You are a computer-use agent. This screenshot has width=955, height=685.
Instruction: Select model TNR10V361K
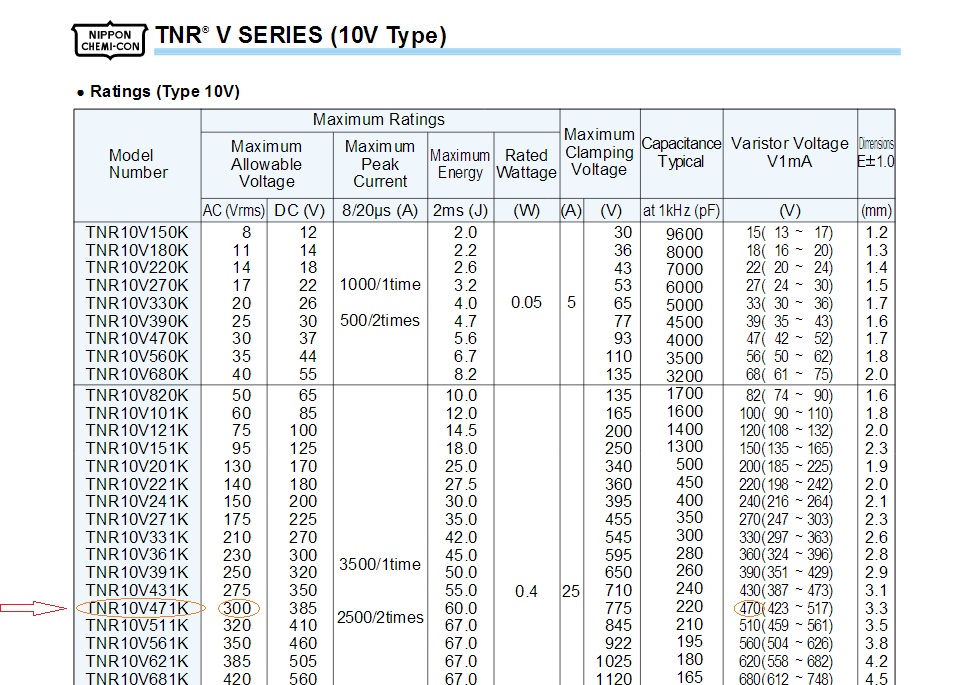coord(137,555)
